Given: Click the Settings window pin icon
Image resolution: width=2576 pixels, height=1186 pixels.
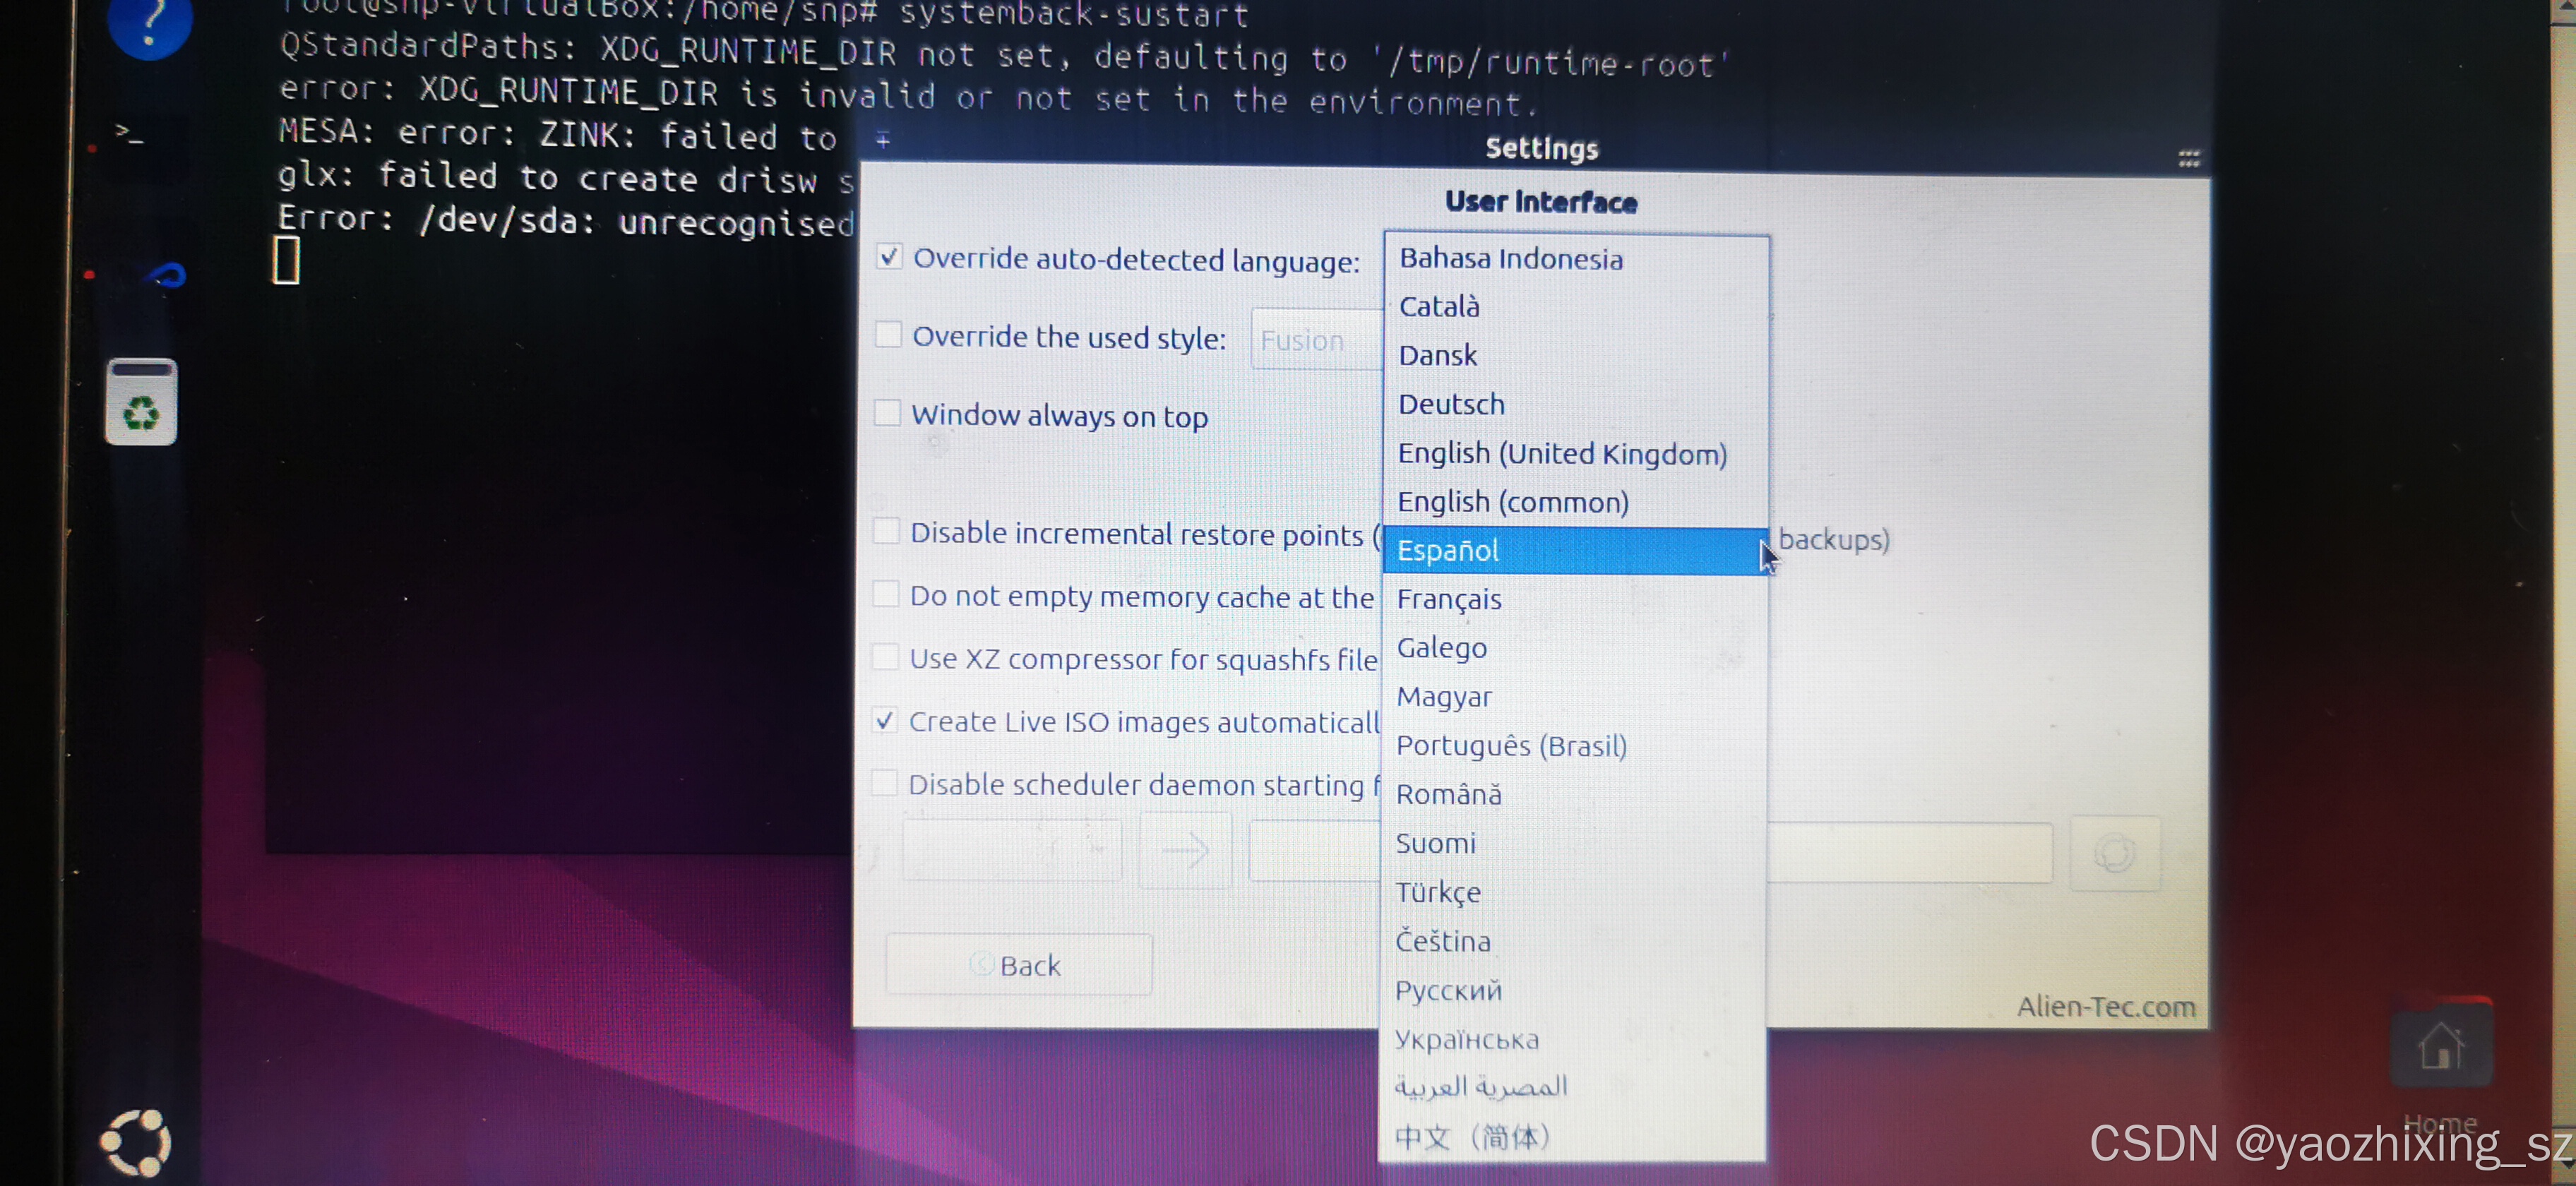Looking at the screenshot, I should (x=883, y=140).
